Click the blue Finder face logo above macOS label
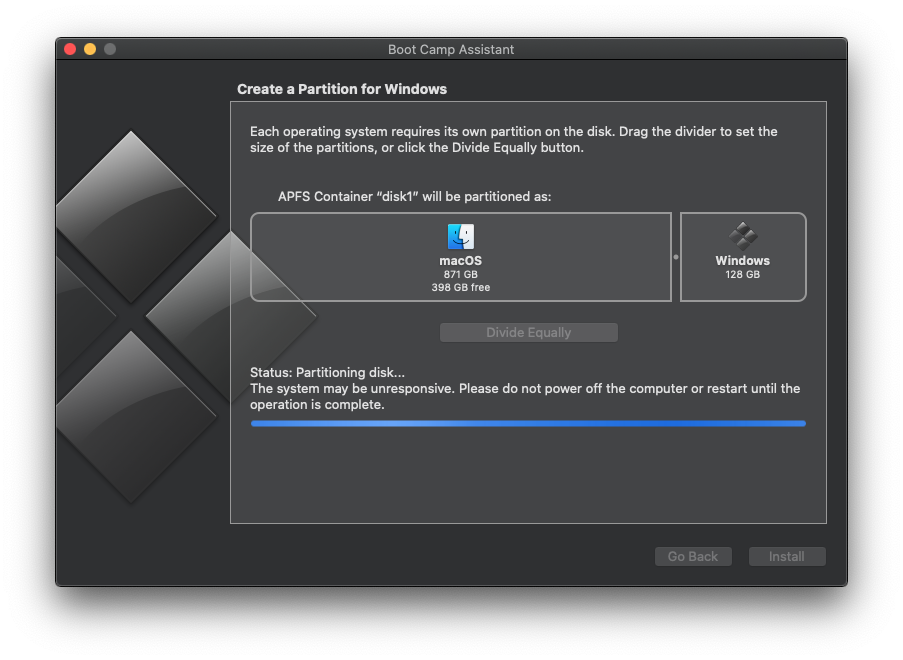 (460, 235)
